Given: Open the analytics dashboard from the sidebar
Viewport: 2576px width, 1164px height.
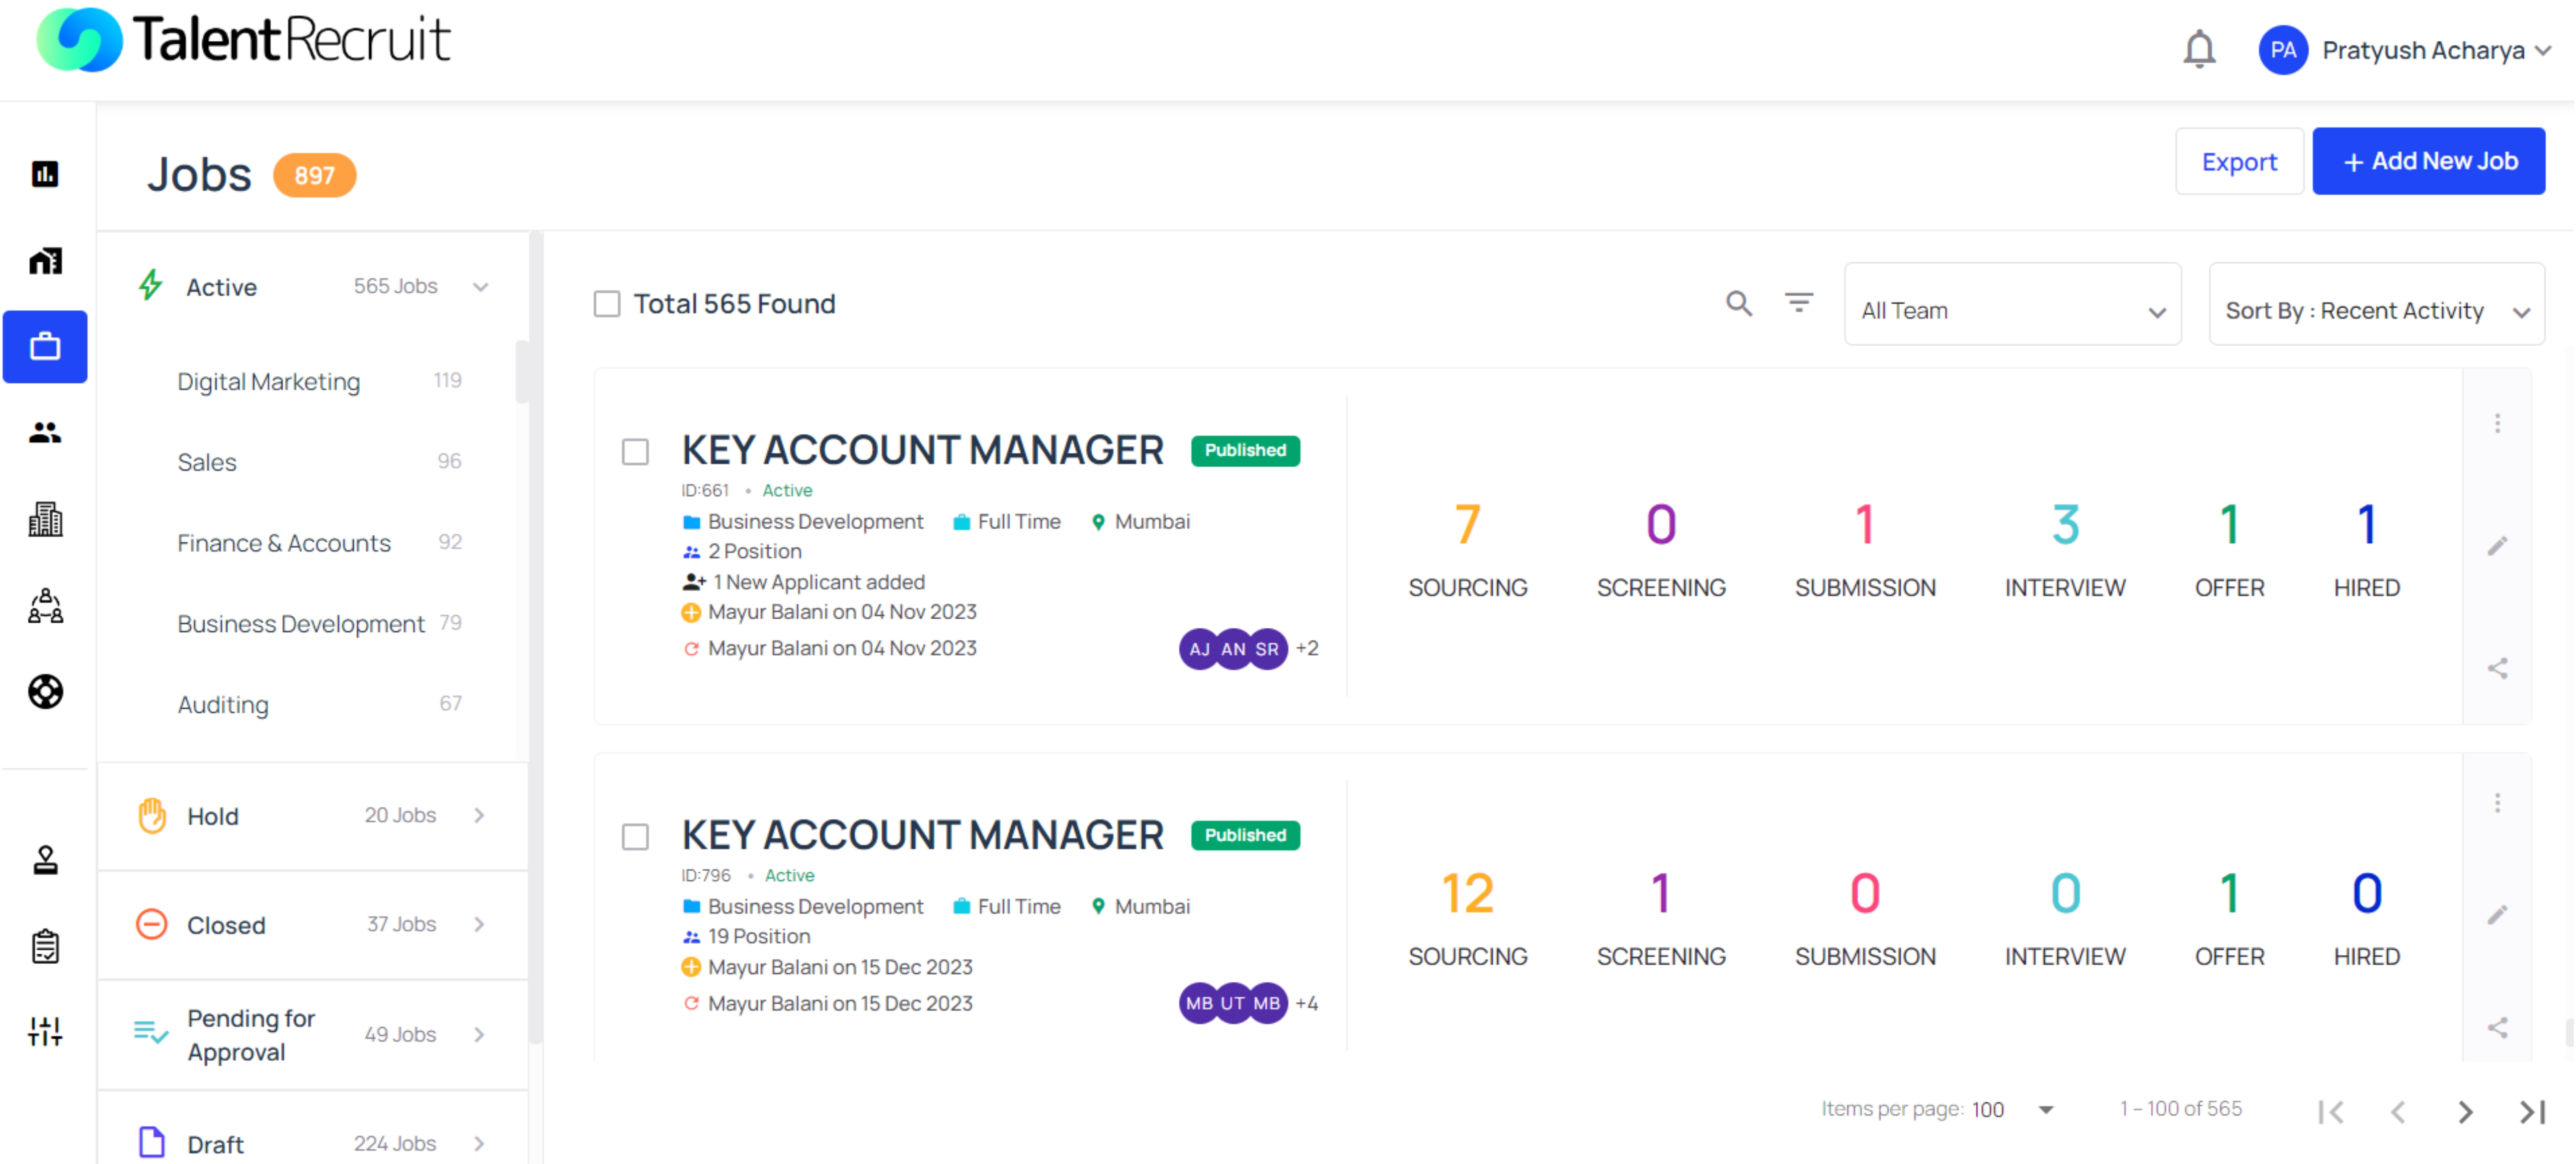Looking at the screenshot, I should (44, 174).
